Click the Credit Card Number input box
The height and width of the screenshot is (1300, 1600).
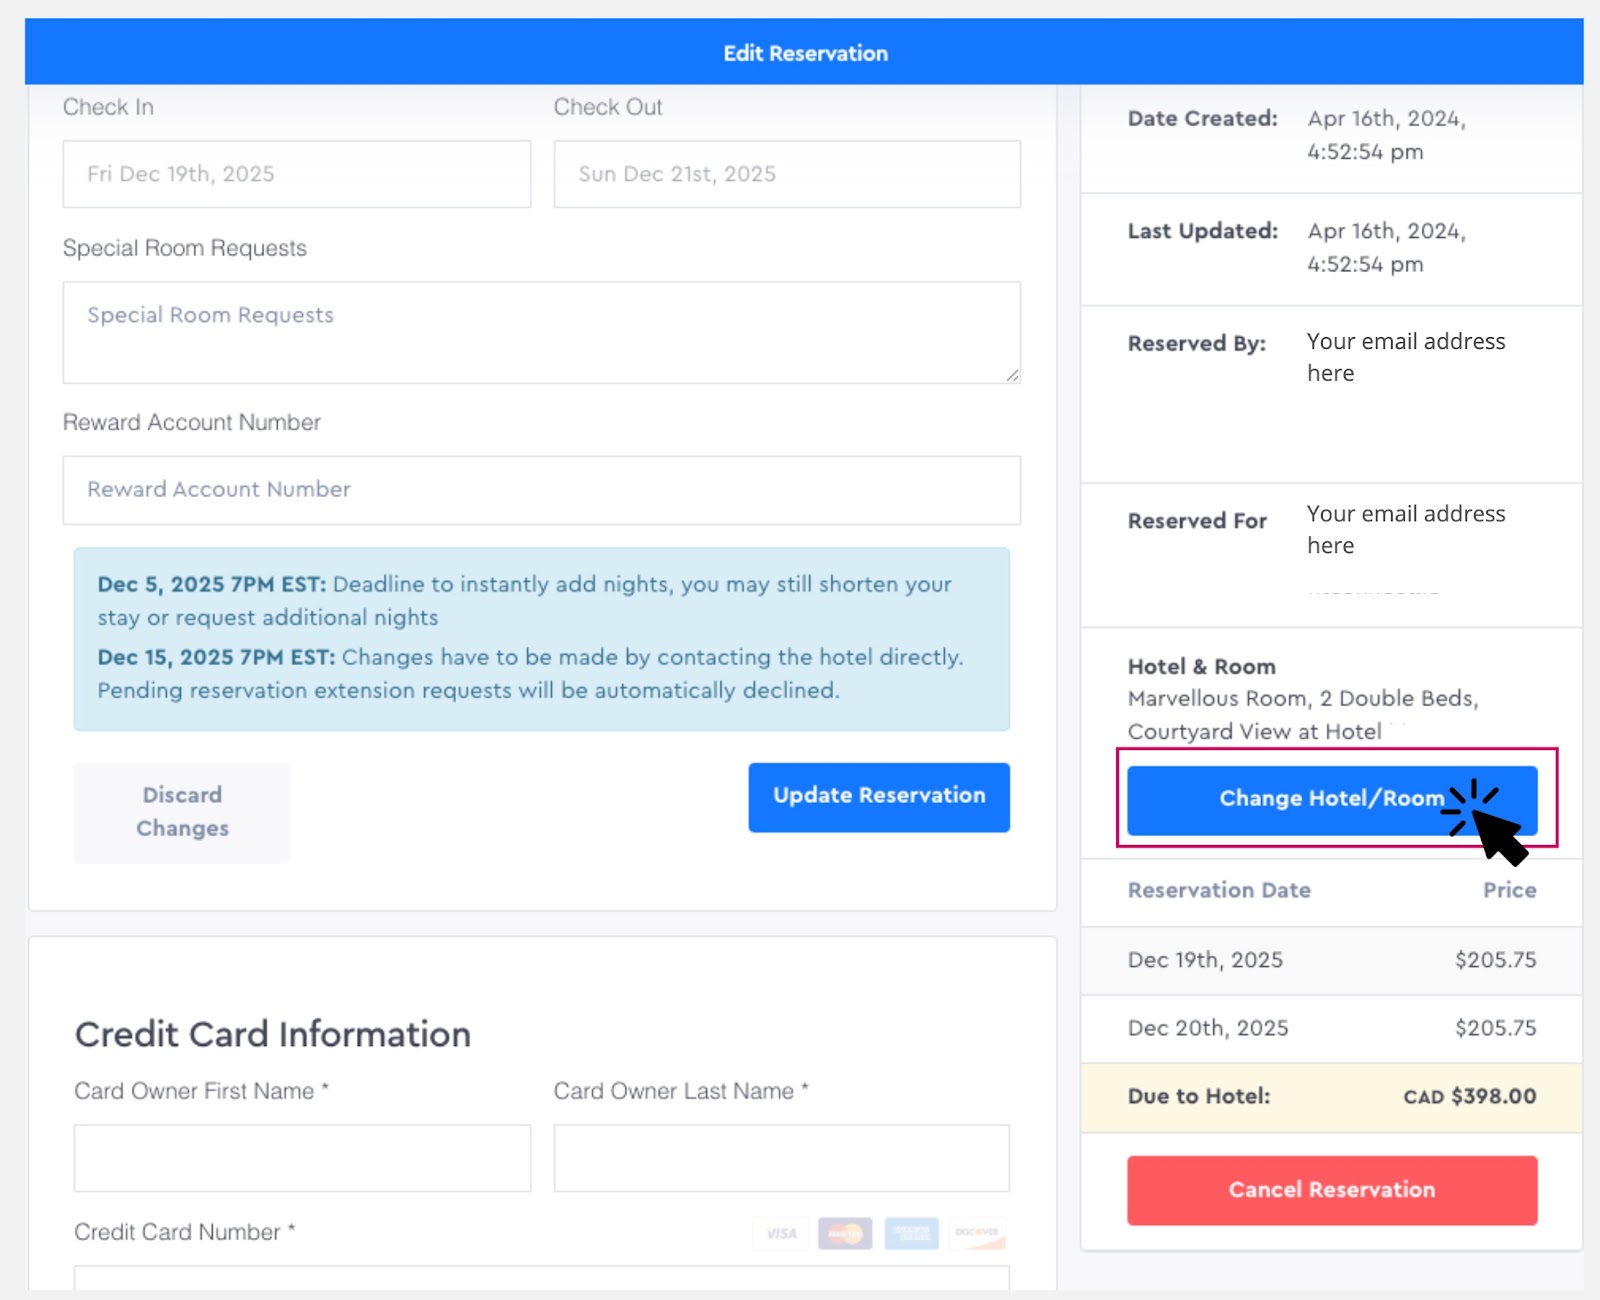(540, 1278)
